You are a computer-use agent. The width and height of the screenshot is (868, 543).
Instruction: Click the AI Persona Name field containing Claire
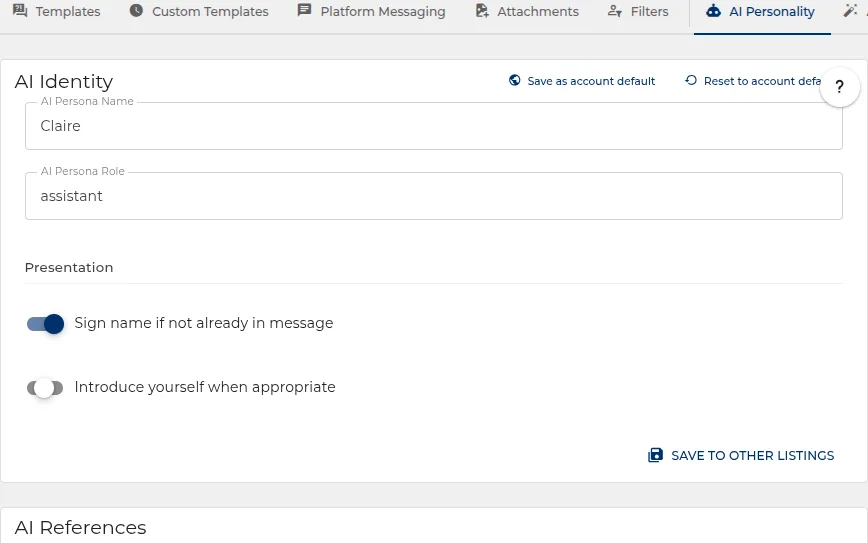tap(434, 126)
